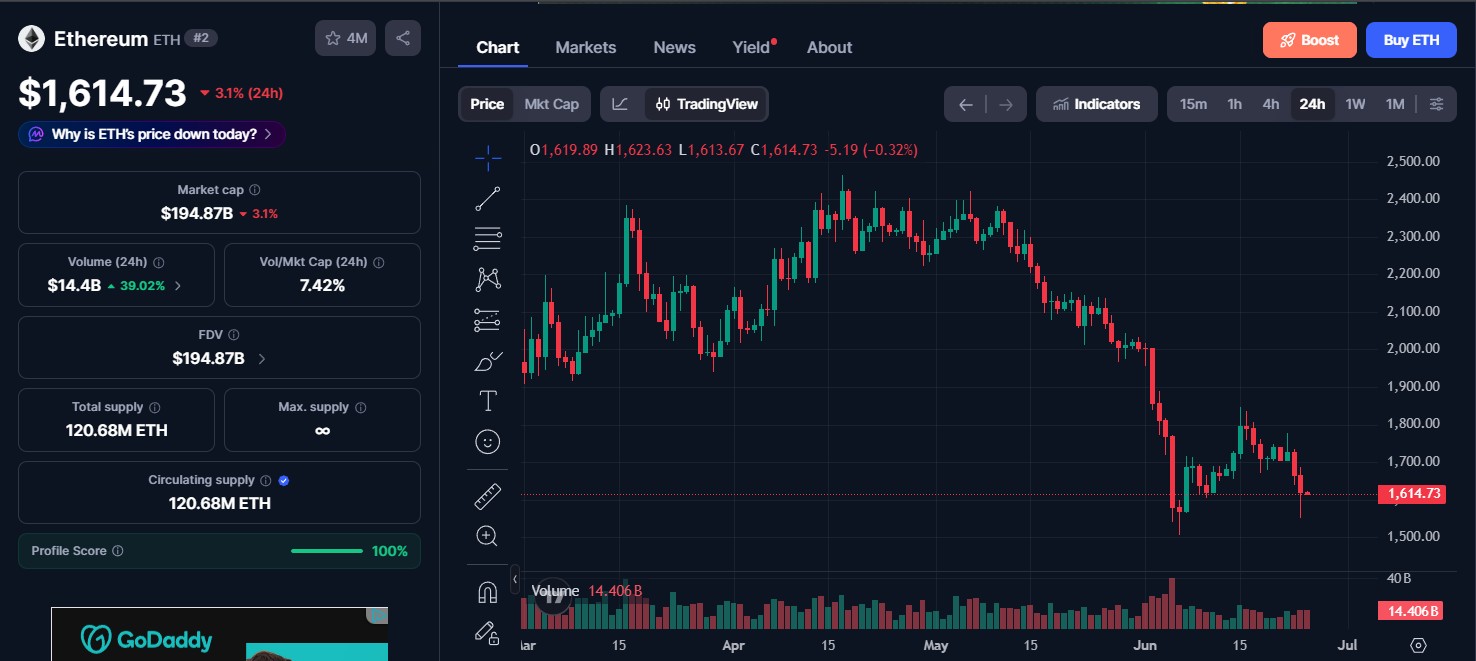Image resolution: width=1476 pixels, height=661 pixels.
Task: Set chart interval to 1W
Action: point(1355,104)
